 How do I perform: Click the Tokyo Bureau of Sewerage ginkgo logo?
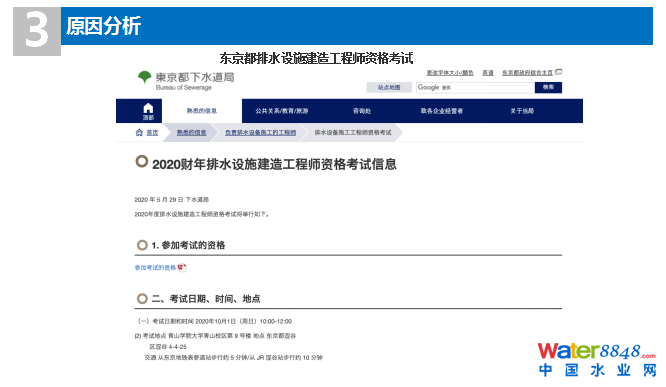coord(144,77)
